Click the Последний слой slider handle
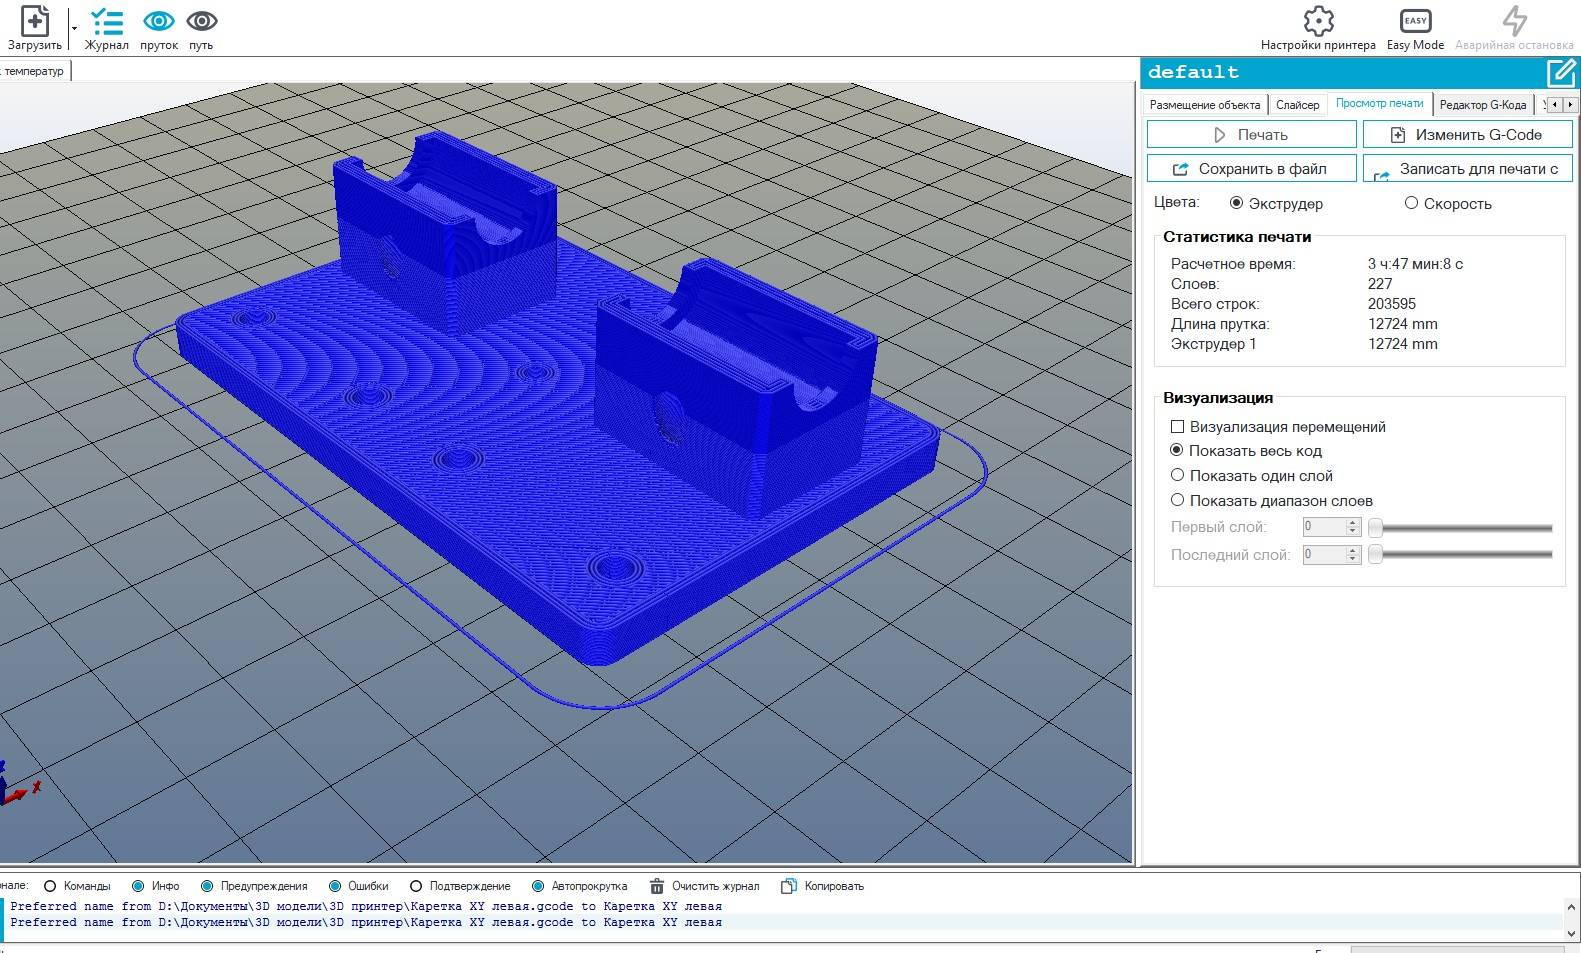This screenshot has width=1581, height=953. coord(1376,555)
